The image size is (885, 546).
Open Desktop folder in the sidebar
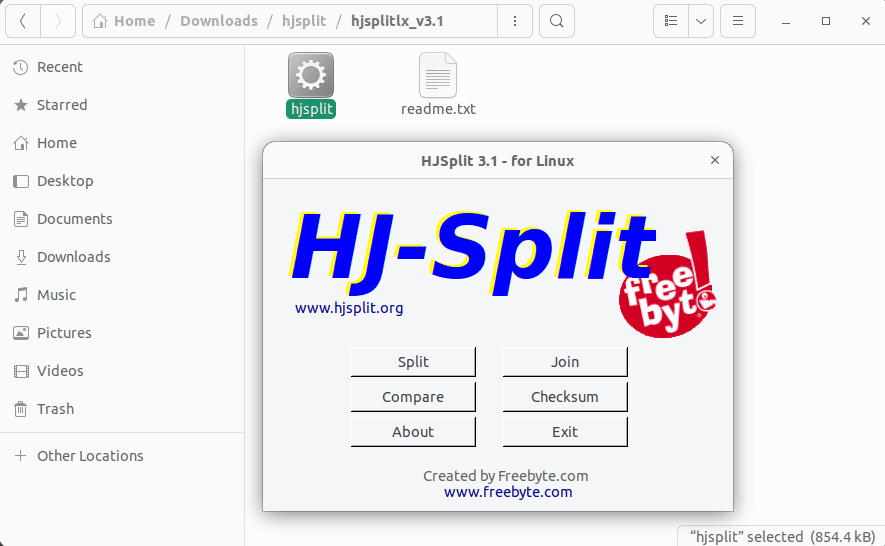122,181
